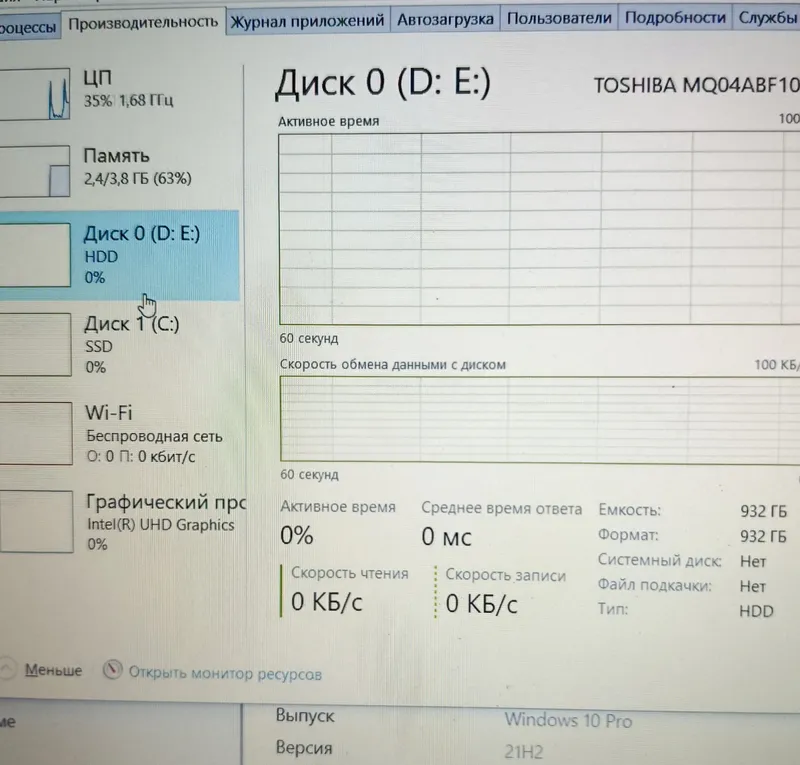Click the Диск 0 mini graph thumbnail
This screenshot has height=765, width=800.
point(35,254)
